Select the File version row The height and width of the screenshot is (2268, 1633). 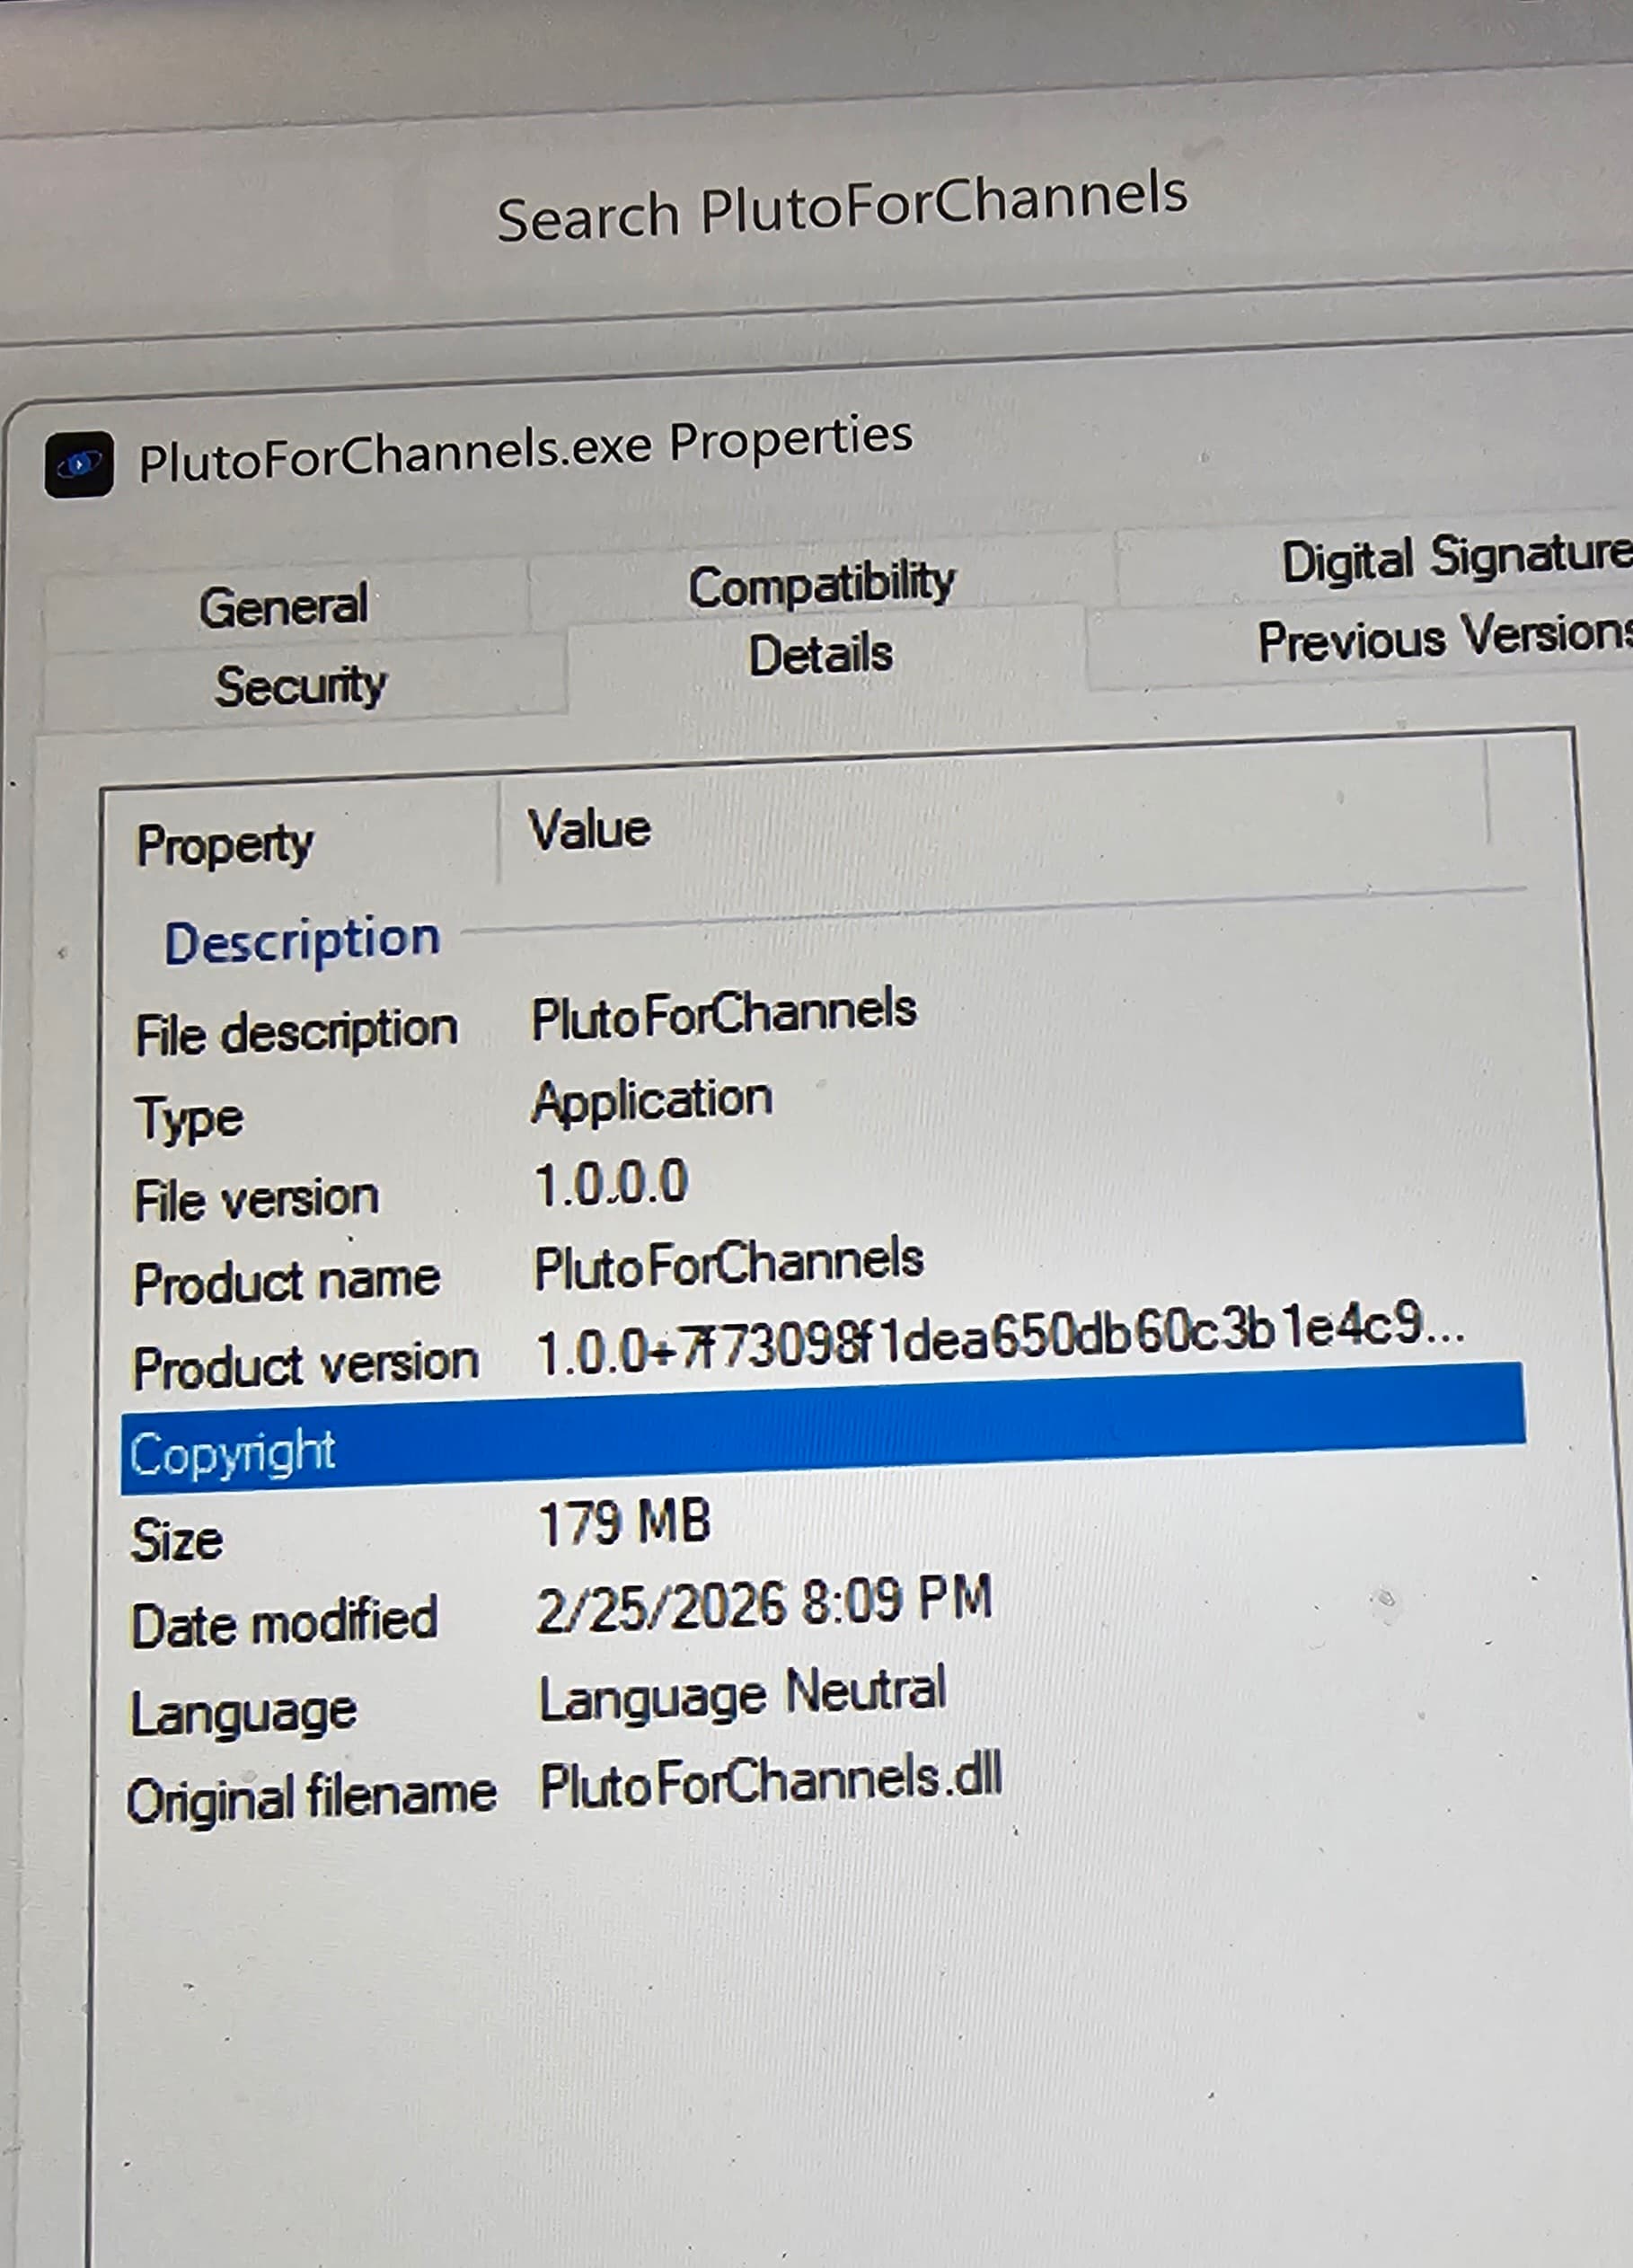(256, 1199)
